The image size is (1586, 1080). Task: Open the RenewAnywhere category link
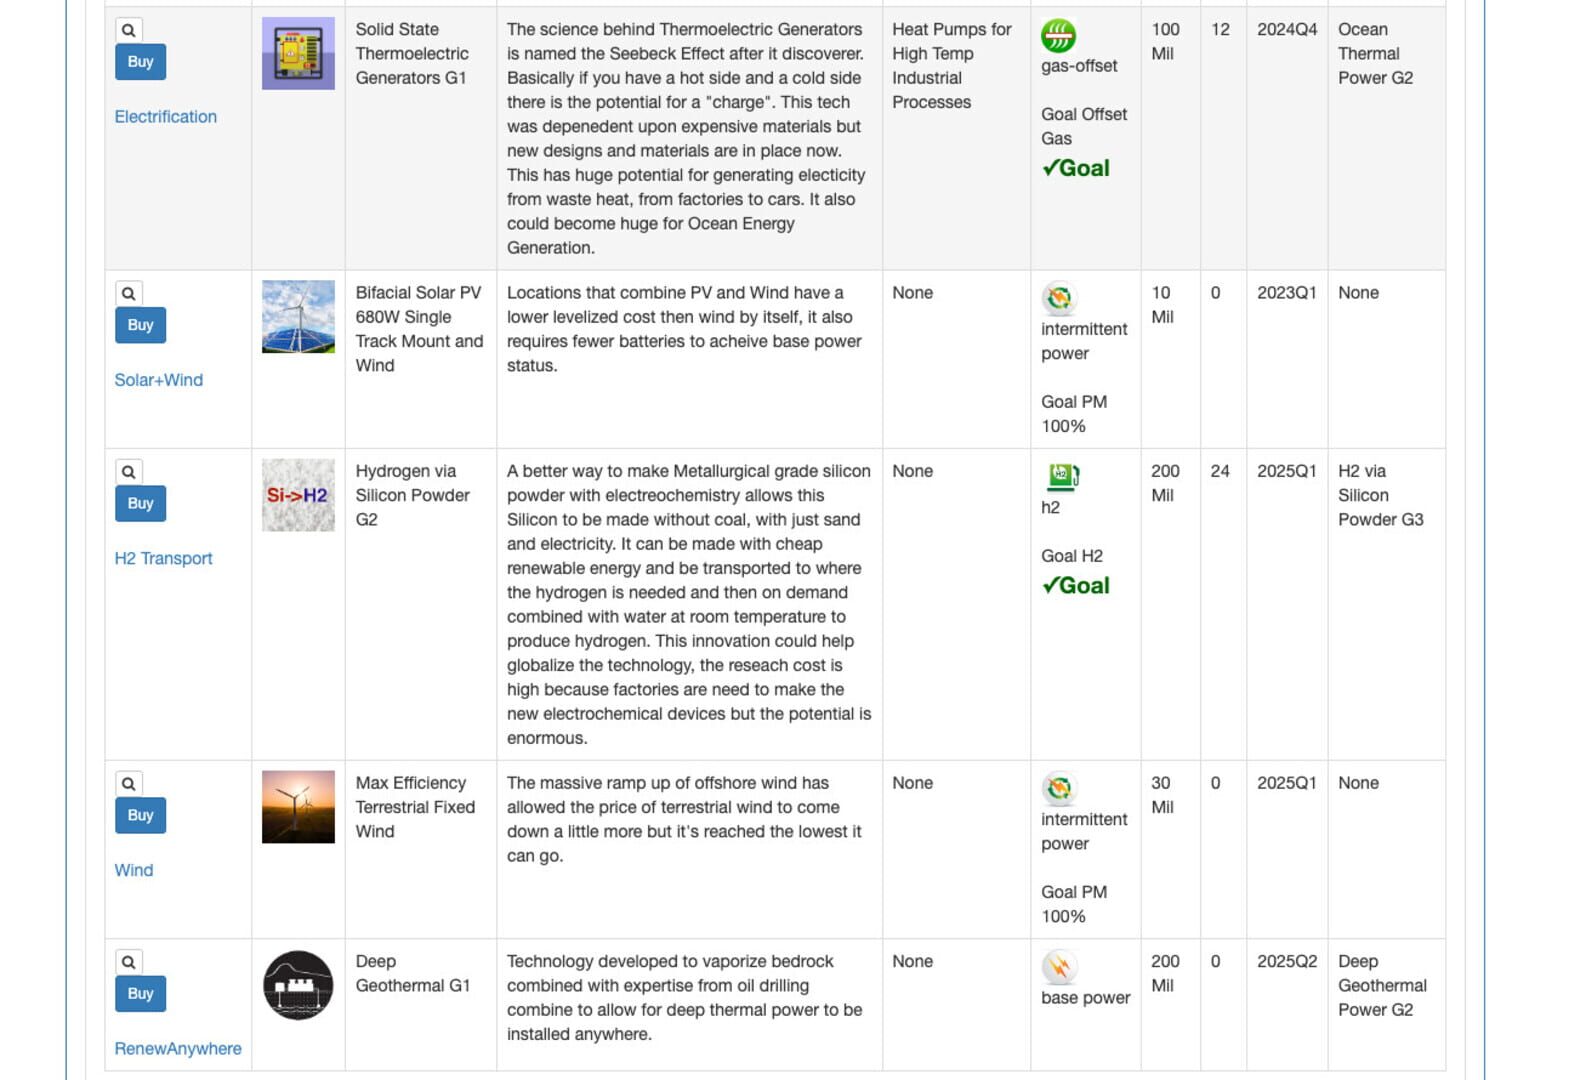coord(178,1048)
